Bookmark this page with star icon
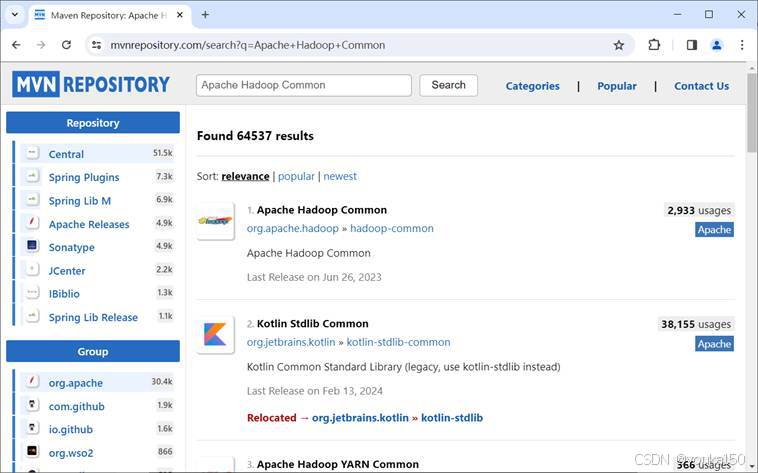Image resolution: width=758 pixels, height=473 pixels. (619, 45)
